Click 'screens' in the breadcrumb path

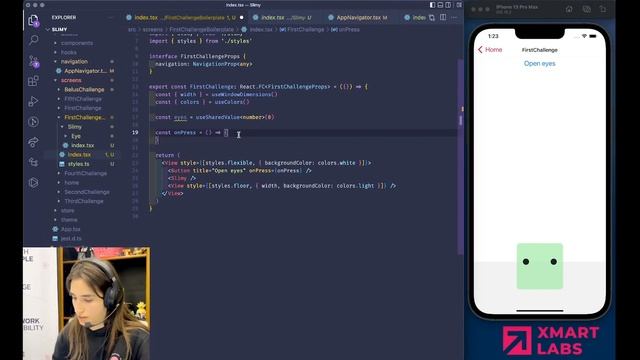tap(153, 29)
